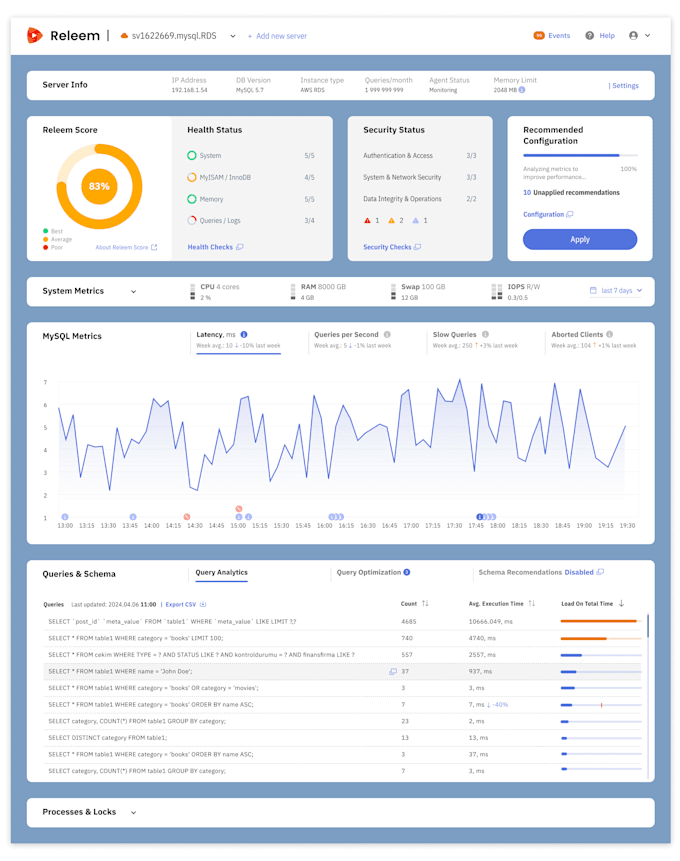
Task: Open the server selector dropdown
Action: coord(233,36)
